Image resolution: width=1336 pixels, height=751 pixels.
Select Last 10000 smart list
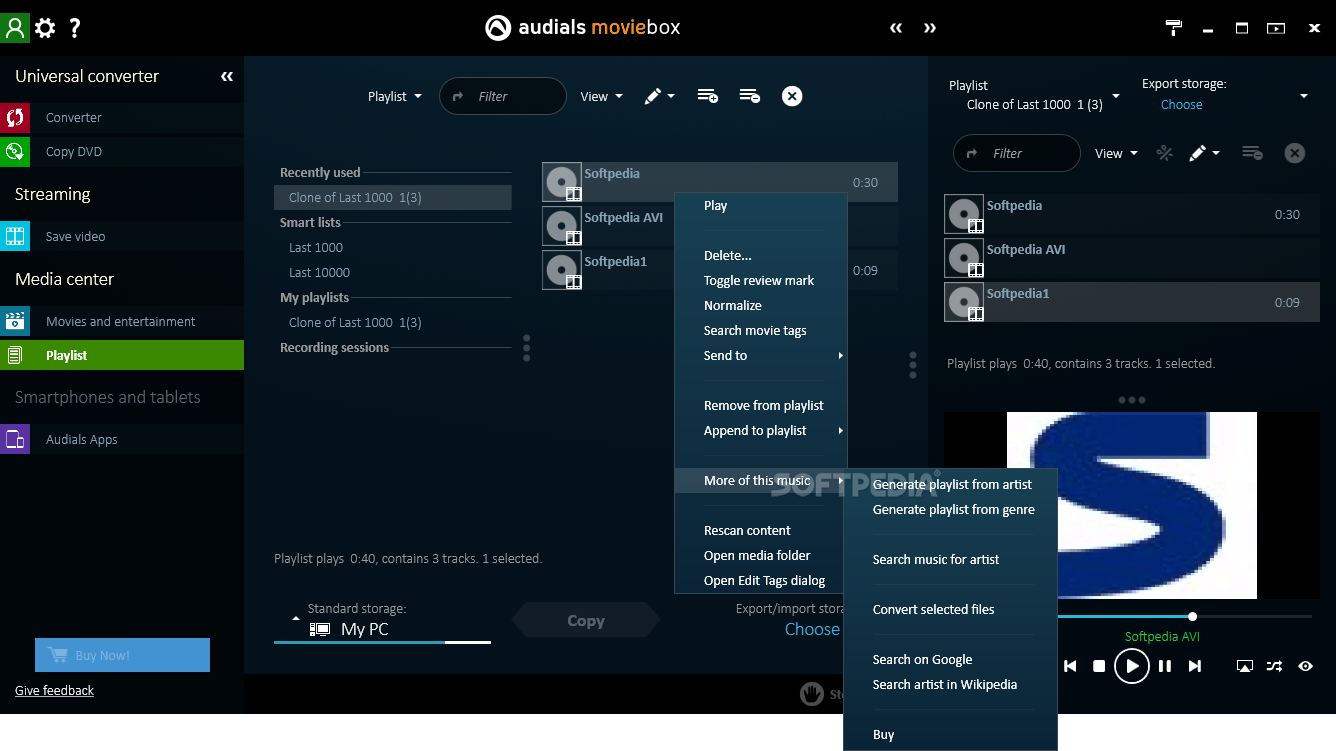[319, 273]
